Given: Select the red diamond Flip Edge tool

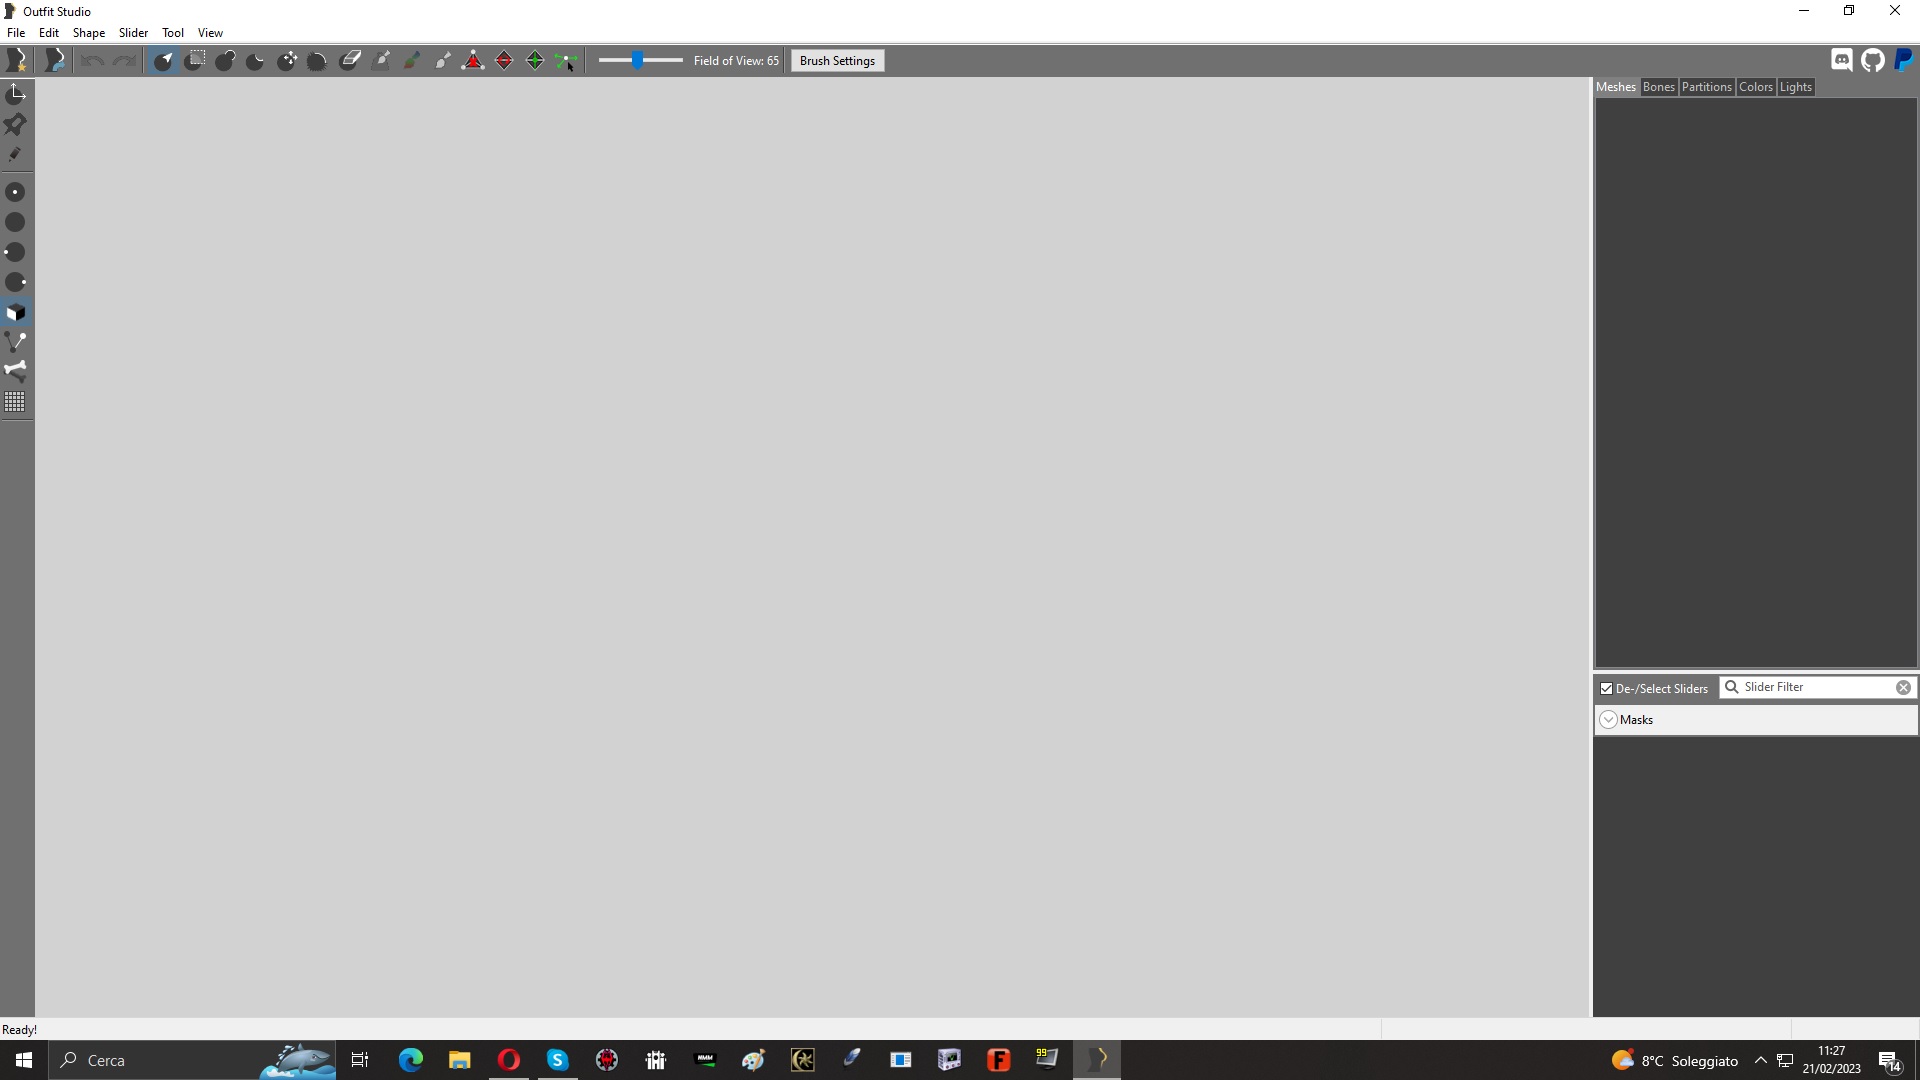Looking at the screenshot, I should click(505, 61).
